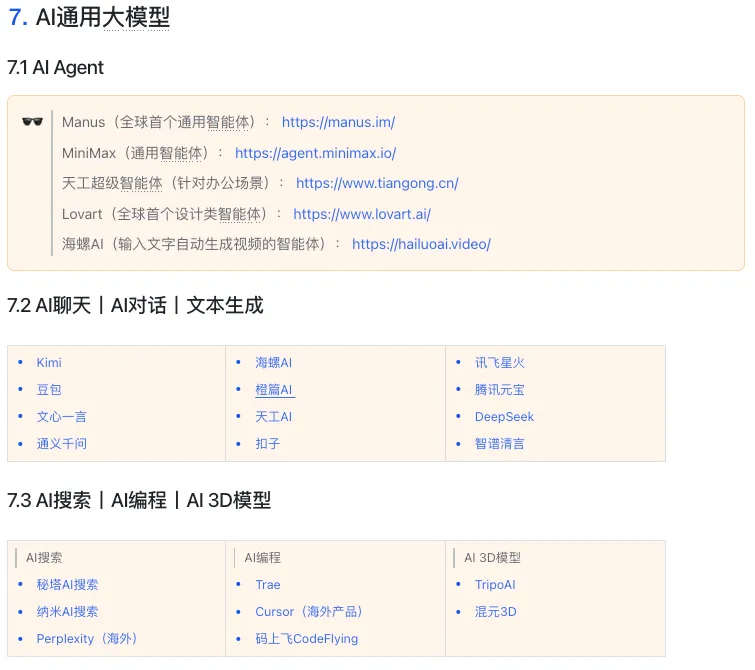The image size is (755, 670).
Task: Open the https://agent.minimax.io/ link
Action: [x=315, y=153]
